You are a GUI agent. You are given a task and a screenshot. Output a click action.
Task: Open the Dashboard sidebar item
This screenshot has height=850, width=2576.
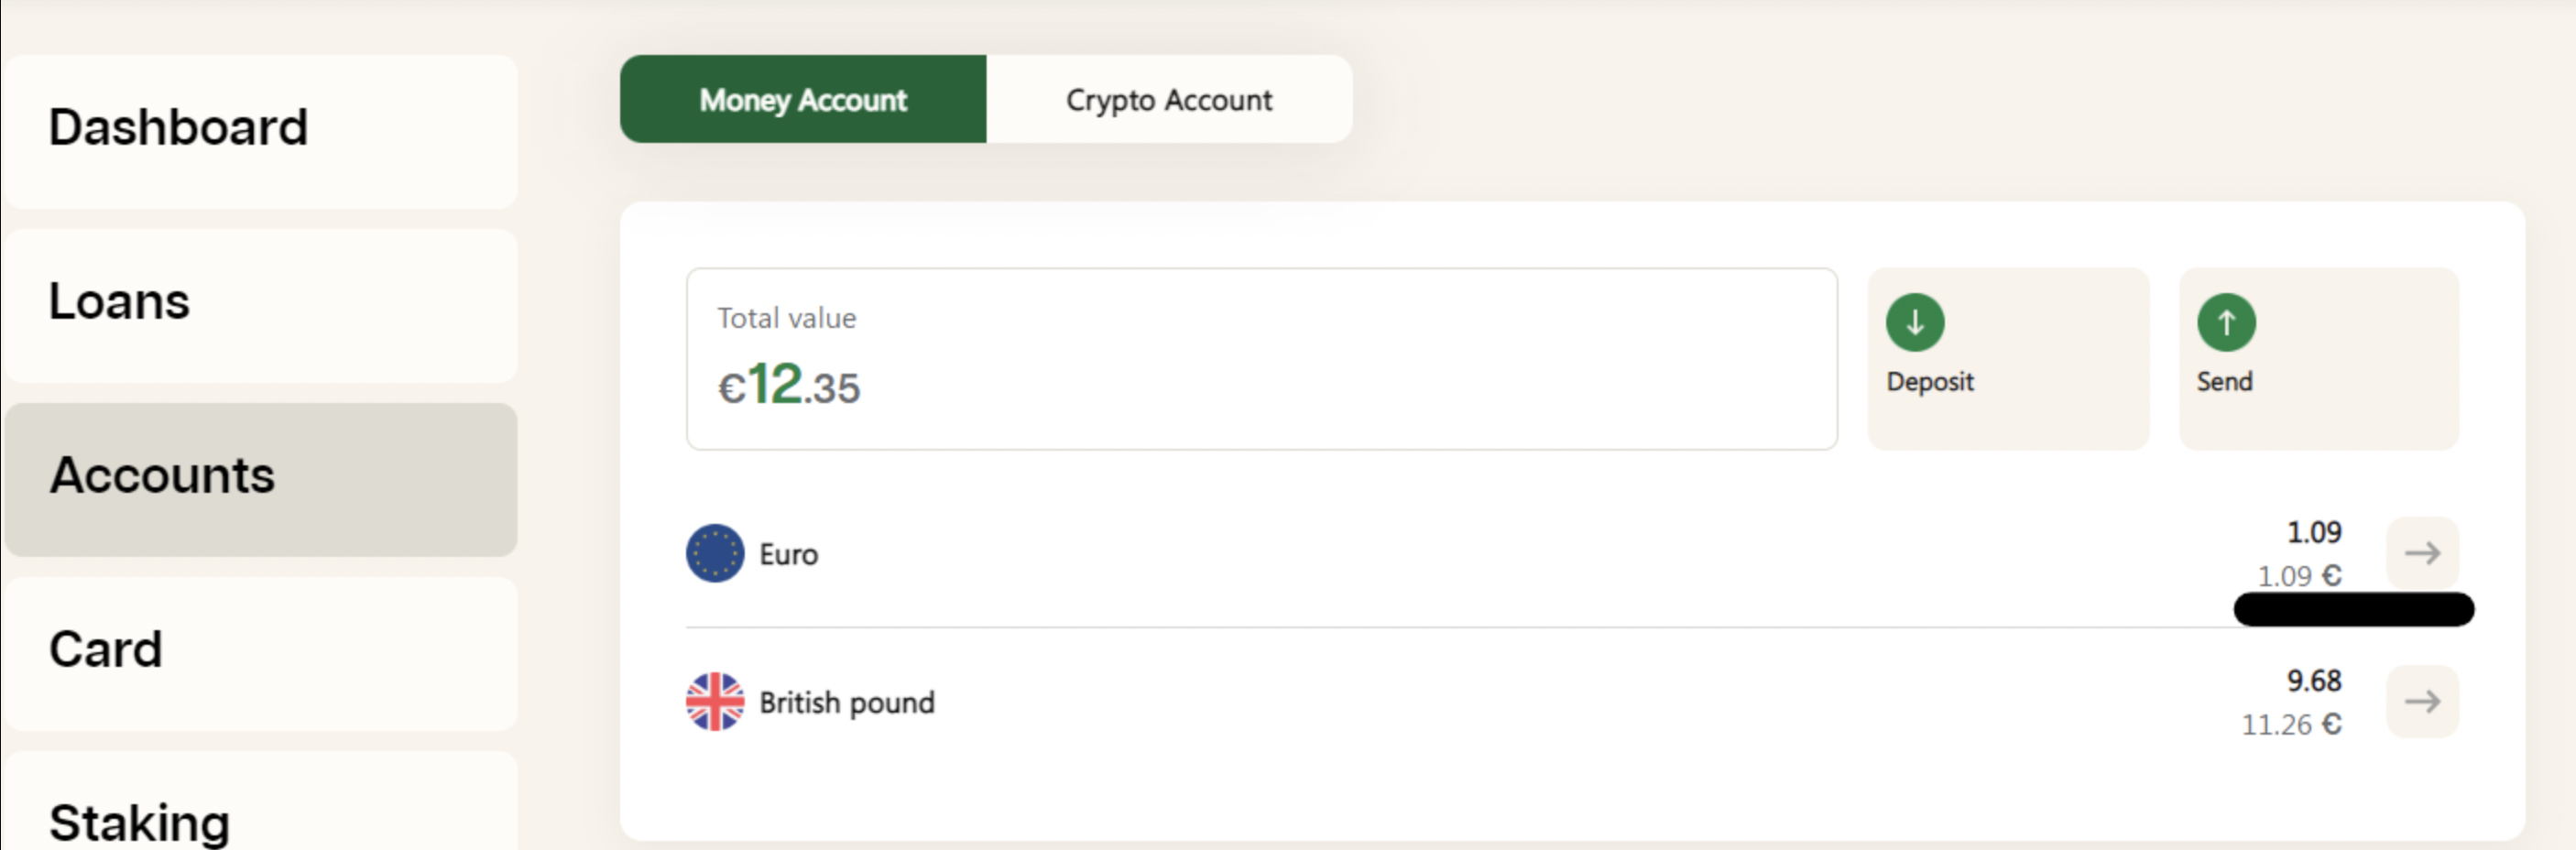coord(260,131)
